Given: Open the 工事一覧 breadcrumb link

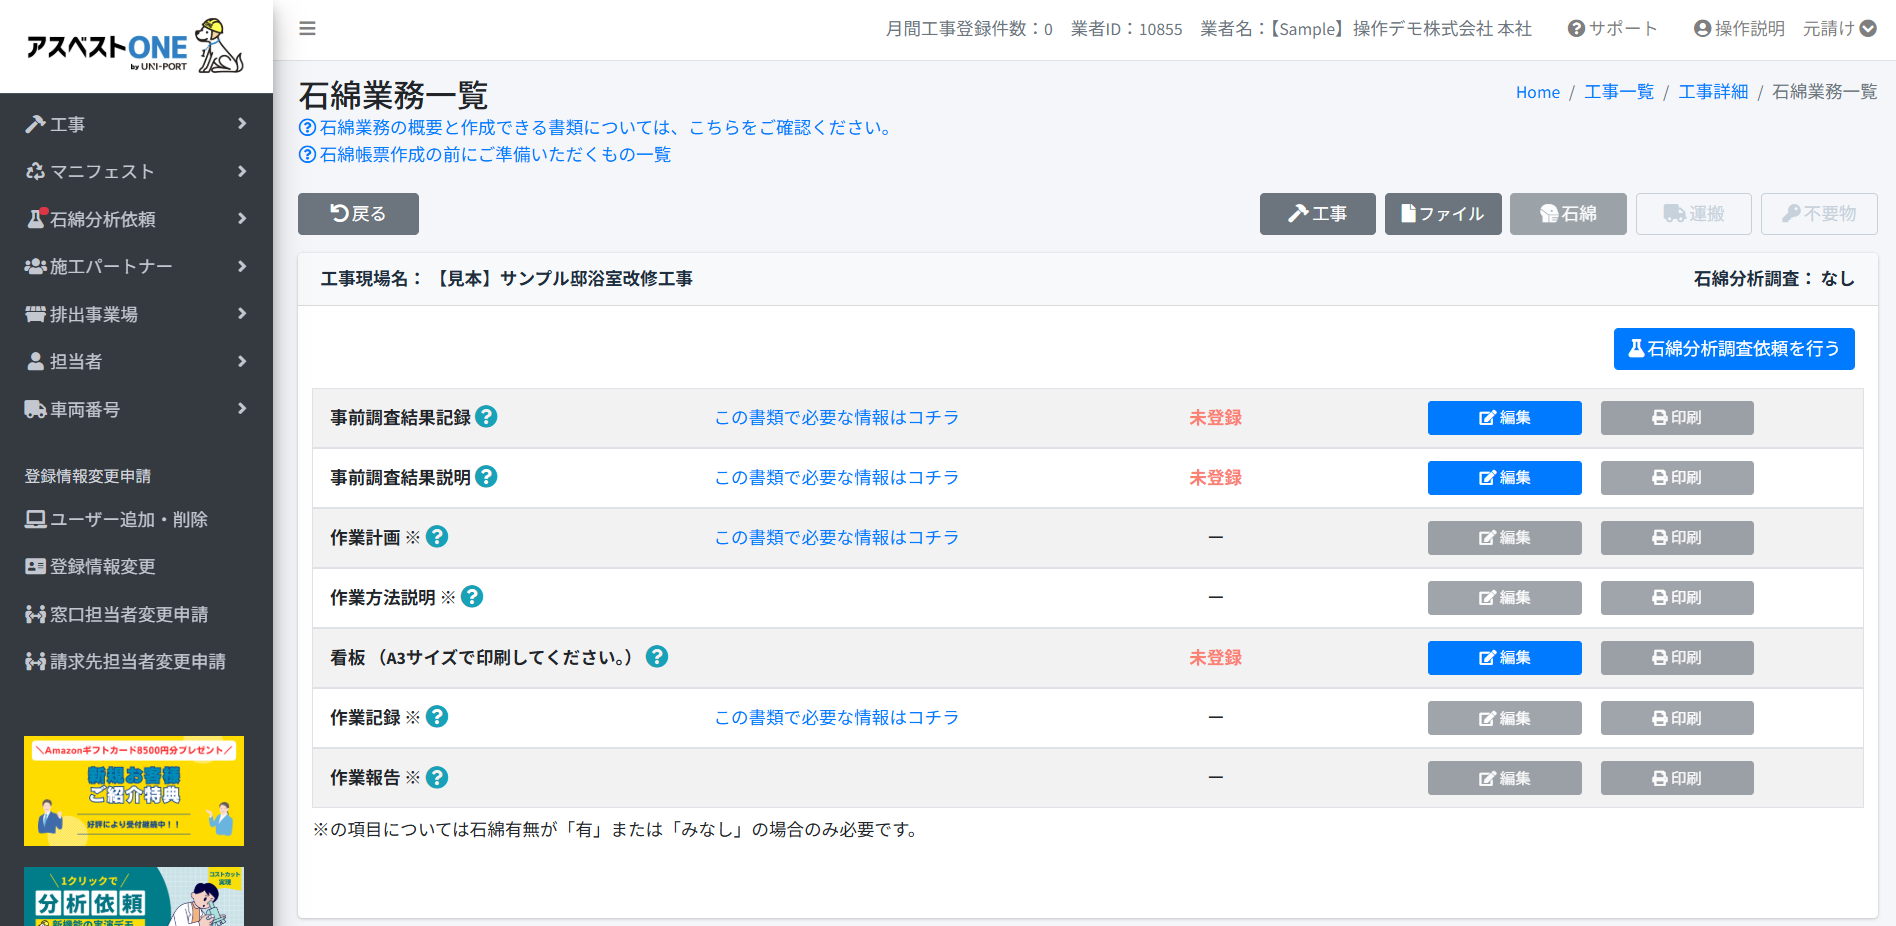Looking at the screenshot, I should coord(1618,92).
